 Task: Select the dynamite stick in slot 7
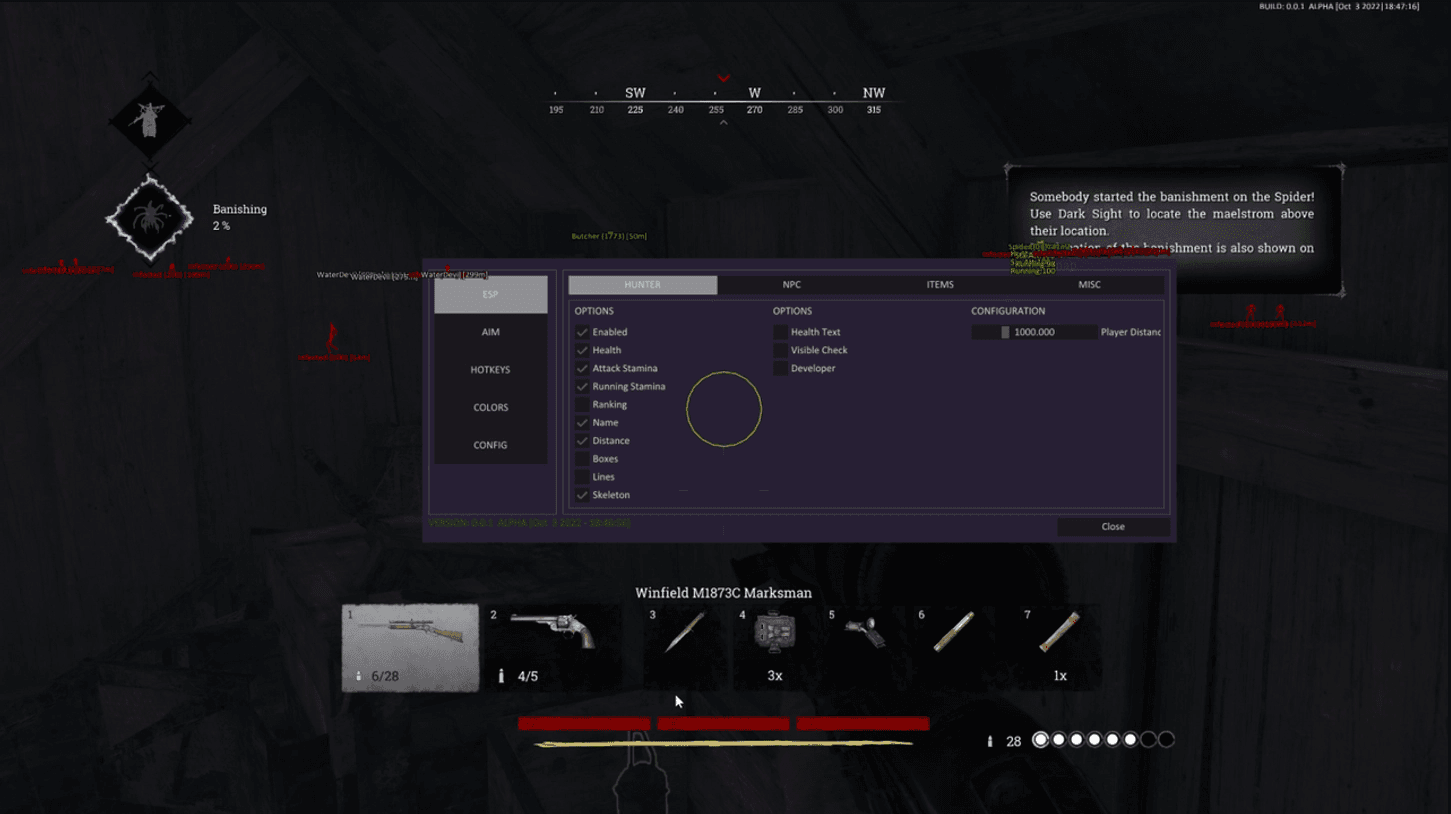(1059, 647)
